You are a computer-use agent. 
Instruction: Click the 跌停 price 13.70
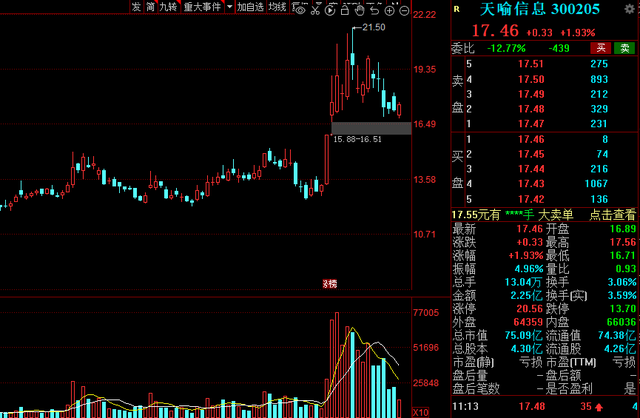point(623,309)
